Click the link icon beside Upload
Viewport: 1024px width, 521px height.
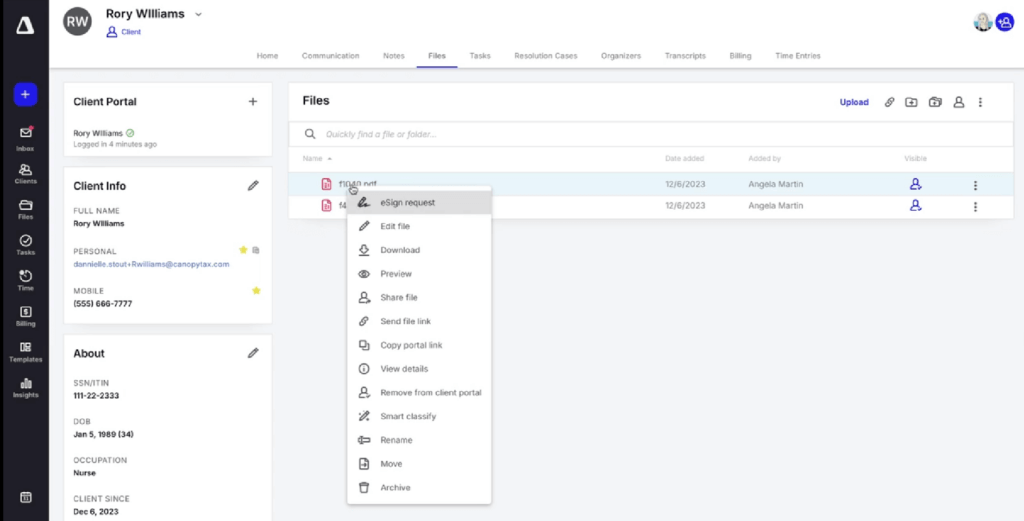pos(889,102)
